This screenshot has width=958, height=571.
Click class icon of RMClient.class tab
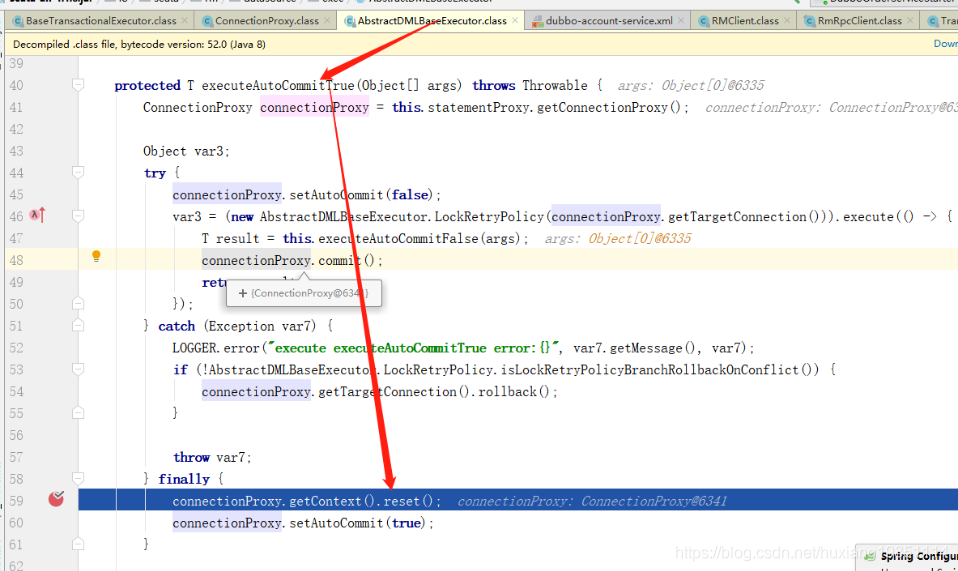[703, 21]
